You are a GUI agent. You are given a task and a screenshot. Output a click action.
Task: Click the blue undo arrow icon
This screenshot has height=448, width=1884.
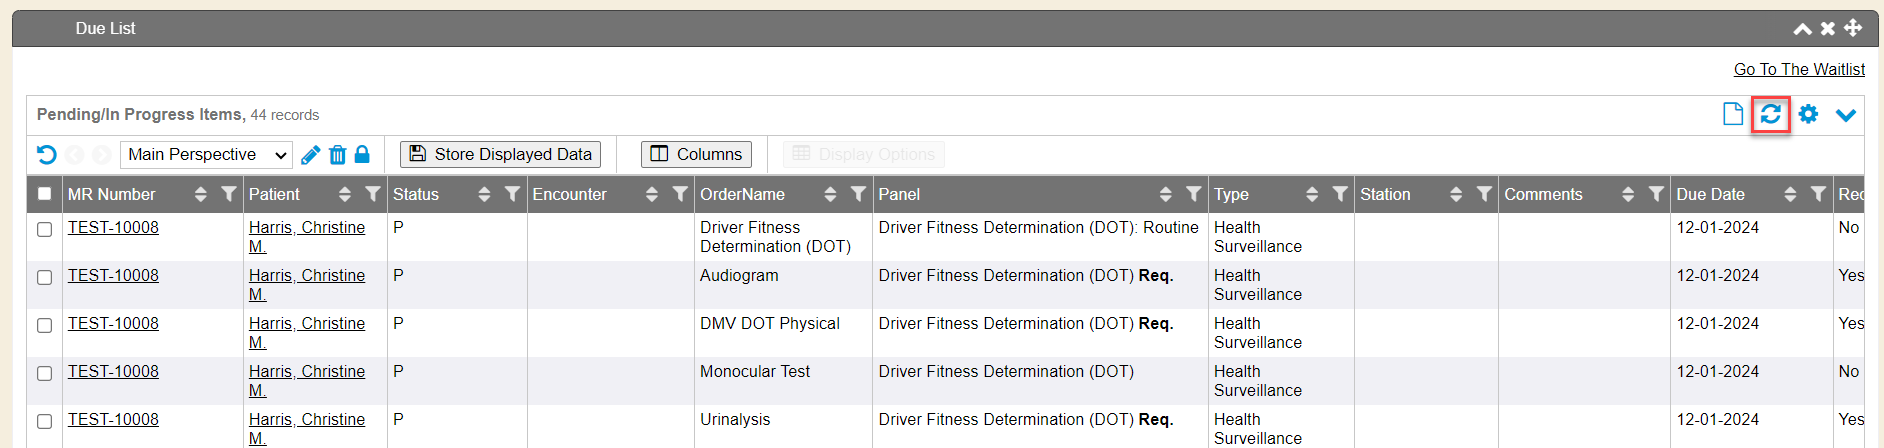pos(46,155)
